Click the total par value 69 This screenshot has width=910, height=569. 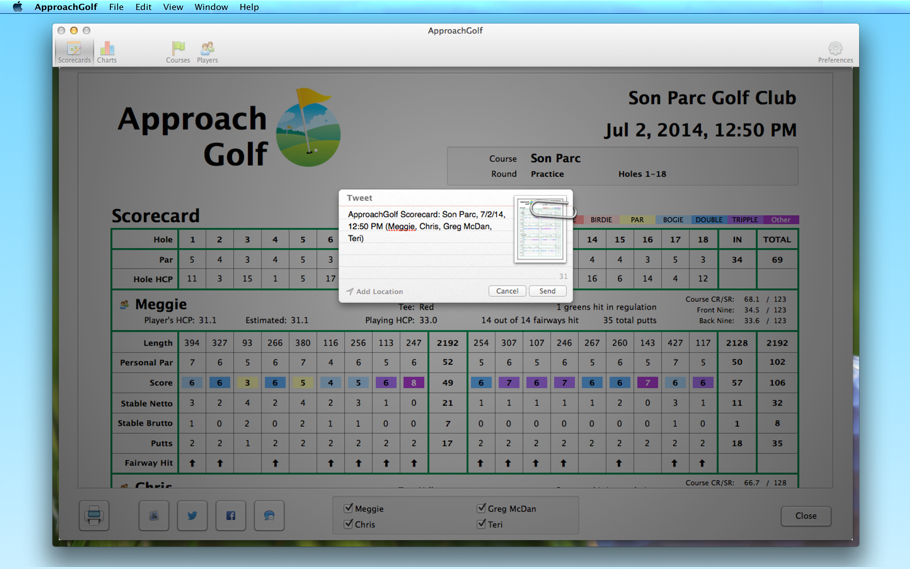pyautogui.click(x=777, y=260)
